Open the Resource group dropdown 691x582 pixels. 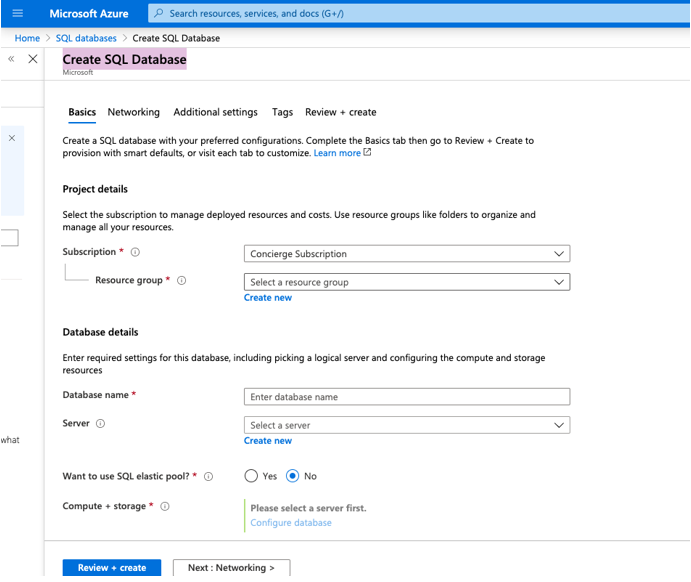(406, 282)
